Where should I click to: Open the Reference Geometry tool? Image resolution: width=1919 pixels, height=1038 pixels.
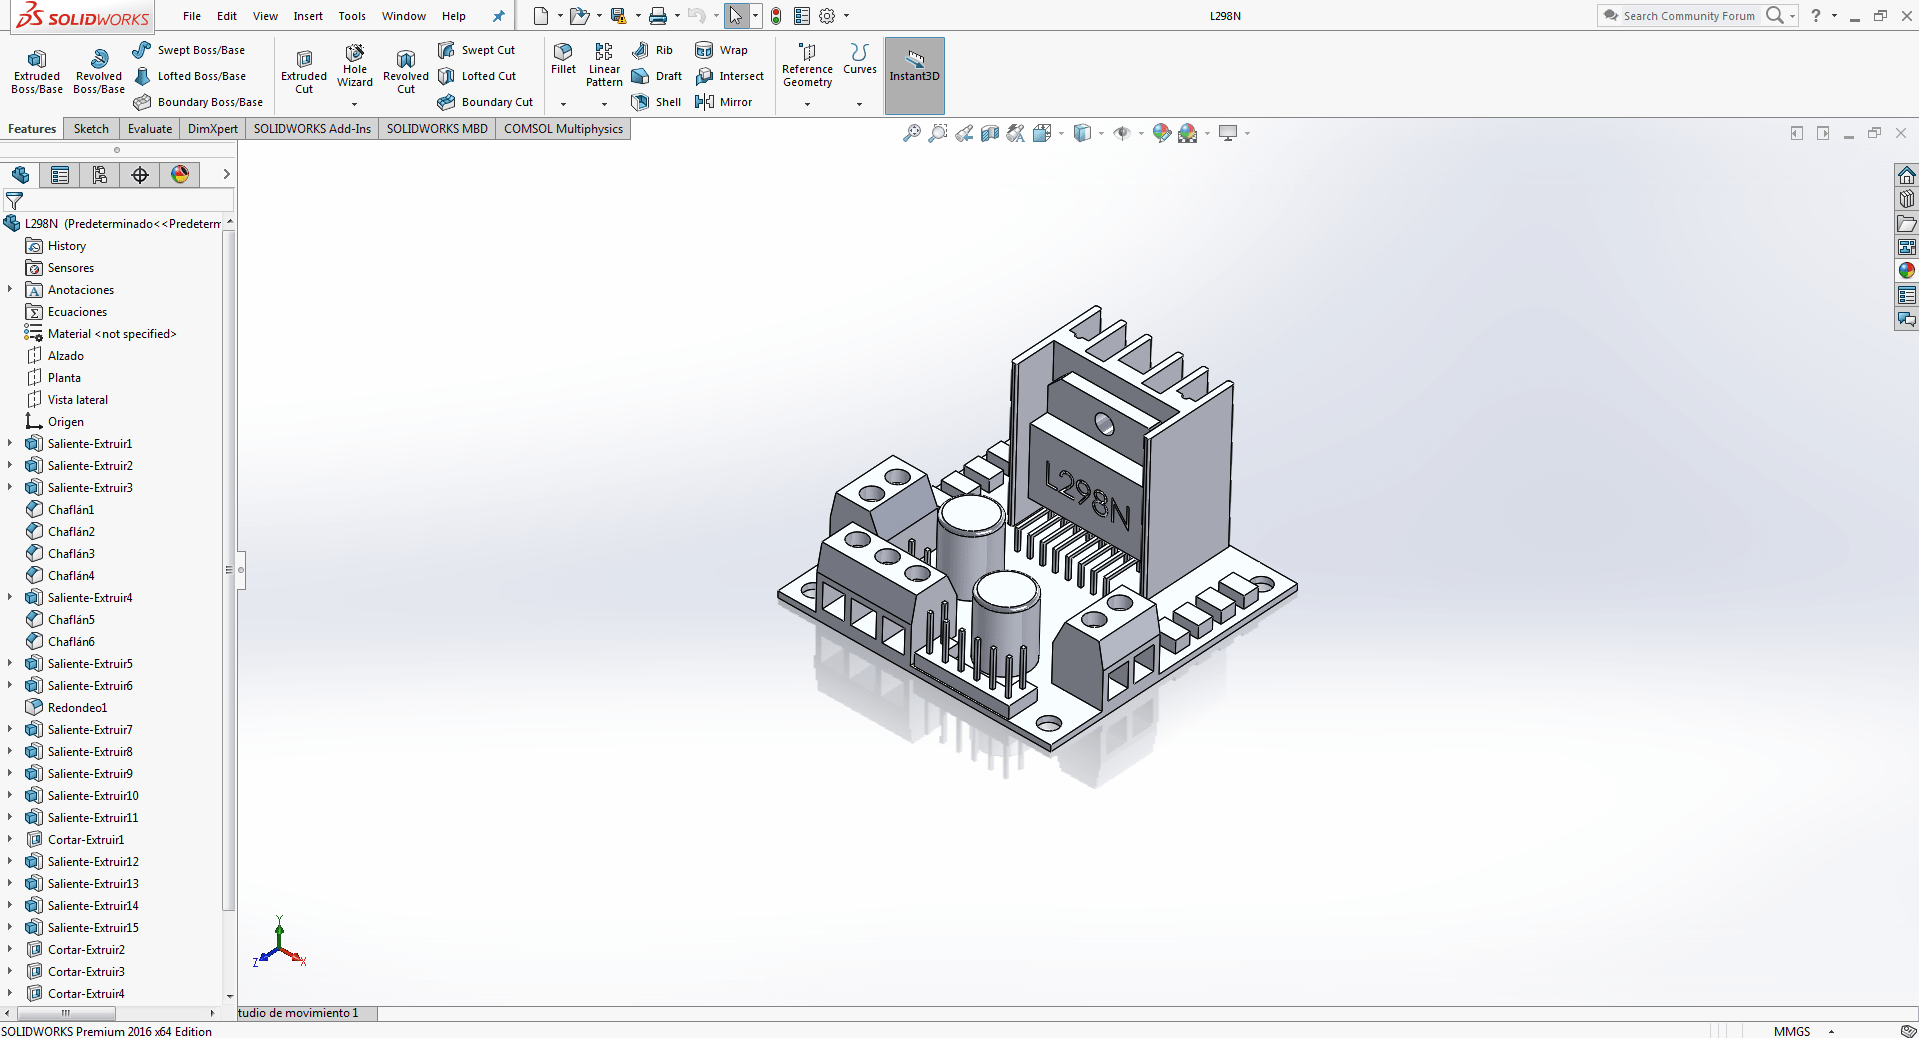[x=807, y=65]
